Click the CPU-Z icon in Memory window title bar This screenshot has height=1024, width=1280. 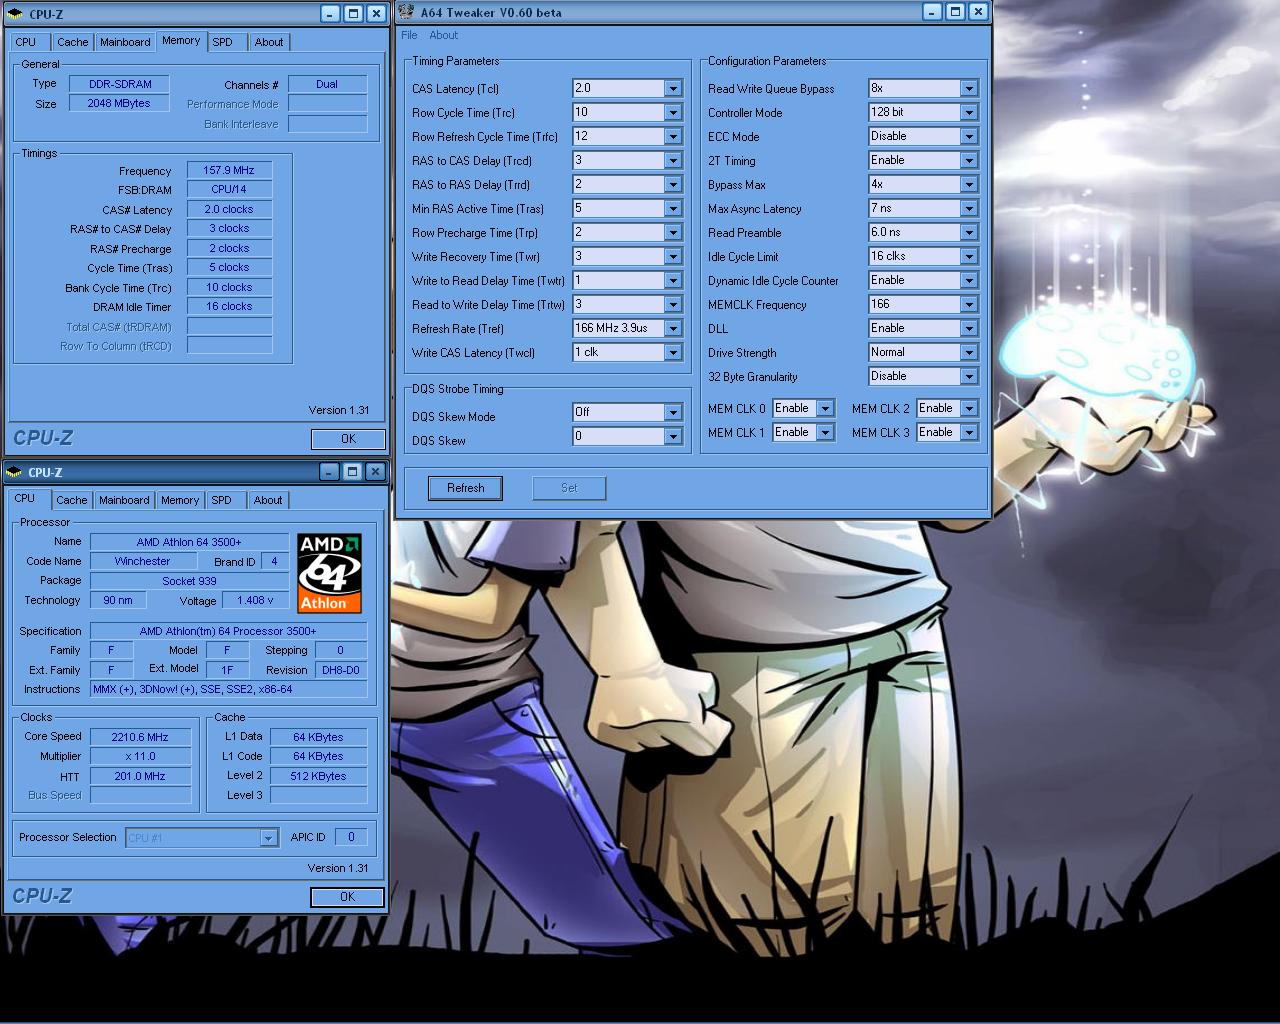[x=15, y=14]
